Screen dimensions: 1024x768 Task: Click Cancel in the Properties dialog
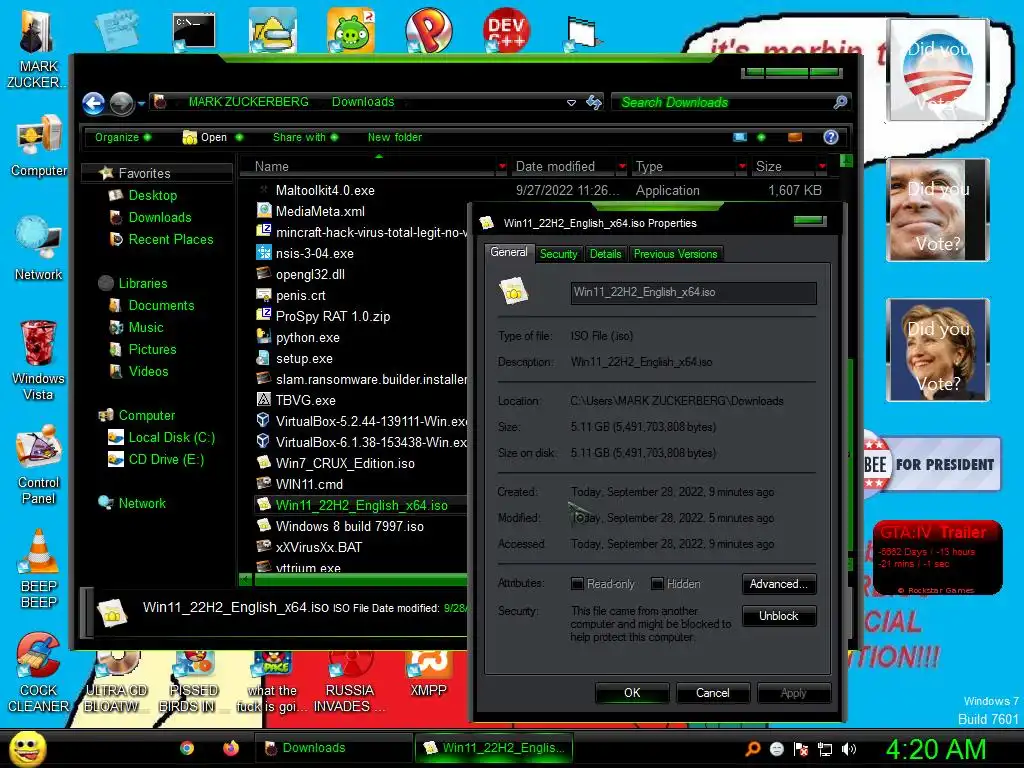[x=712, y=693]
